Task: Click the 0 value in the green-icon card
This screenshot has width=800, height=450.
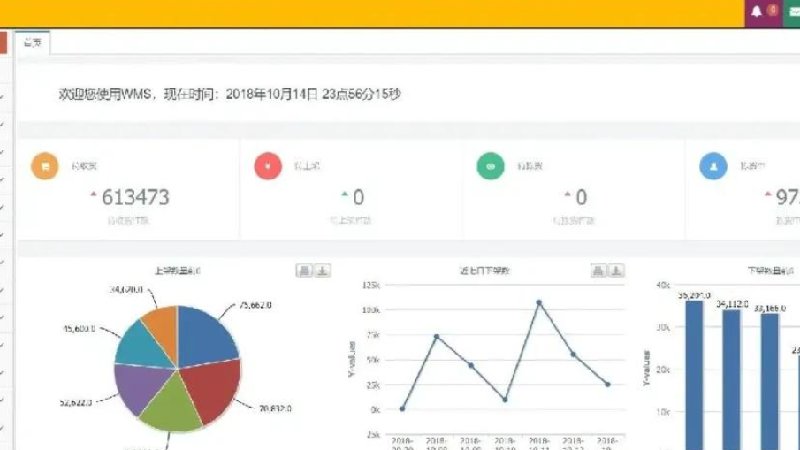Action: tap(581, 197)
